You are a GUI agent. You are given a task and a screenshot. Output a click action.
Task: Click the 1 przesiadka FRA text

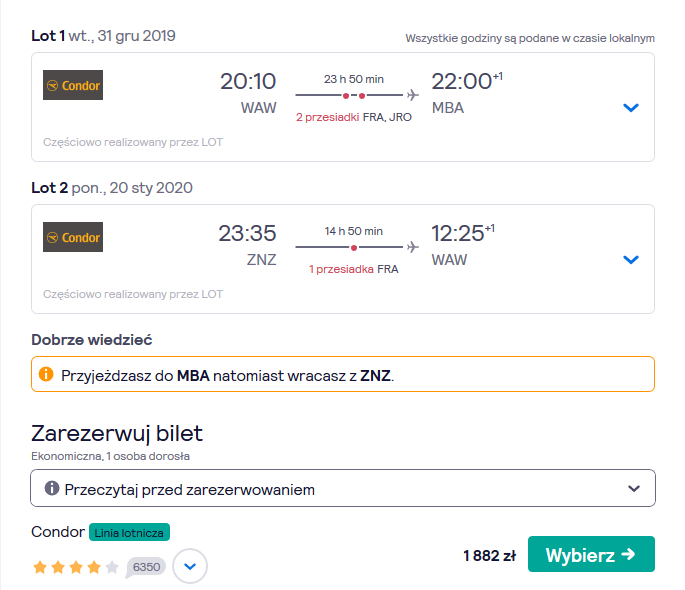pyautogui.click(x=354, y=269)
